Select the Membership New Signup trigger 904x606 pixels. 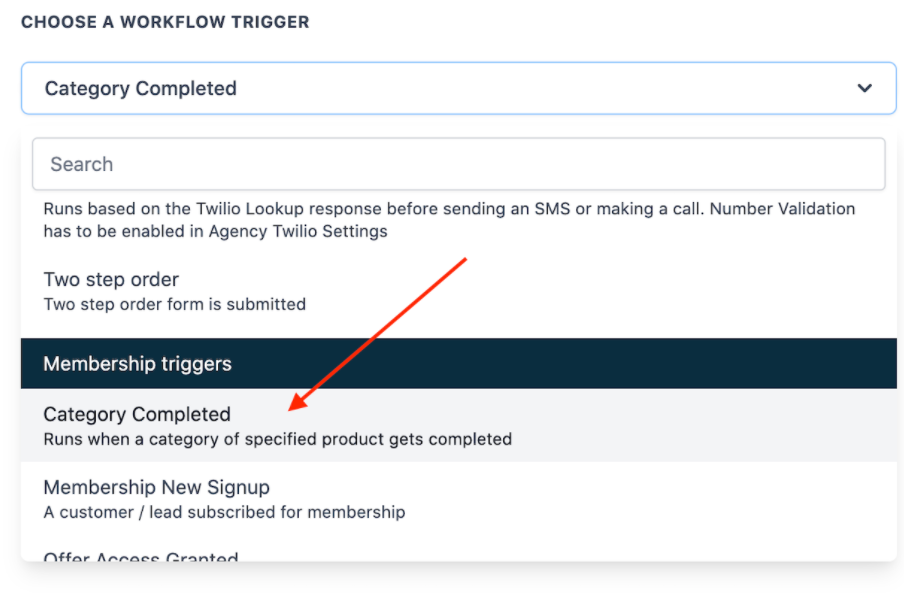pyautogui.click(x=156, y=487)
